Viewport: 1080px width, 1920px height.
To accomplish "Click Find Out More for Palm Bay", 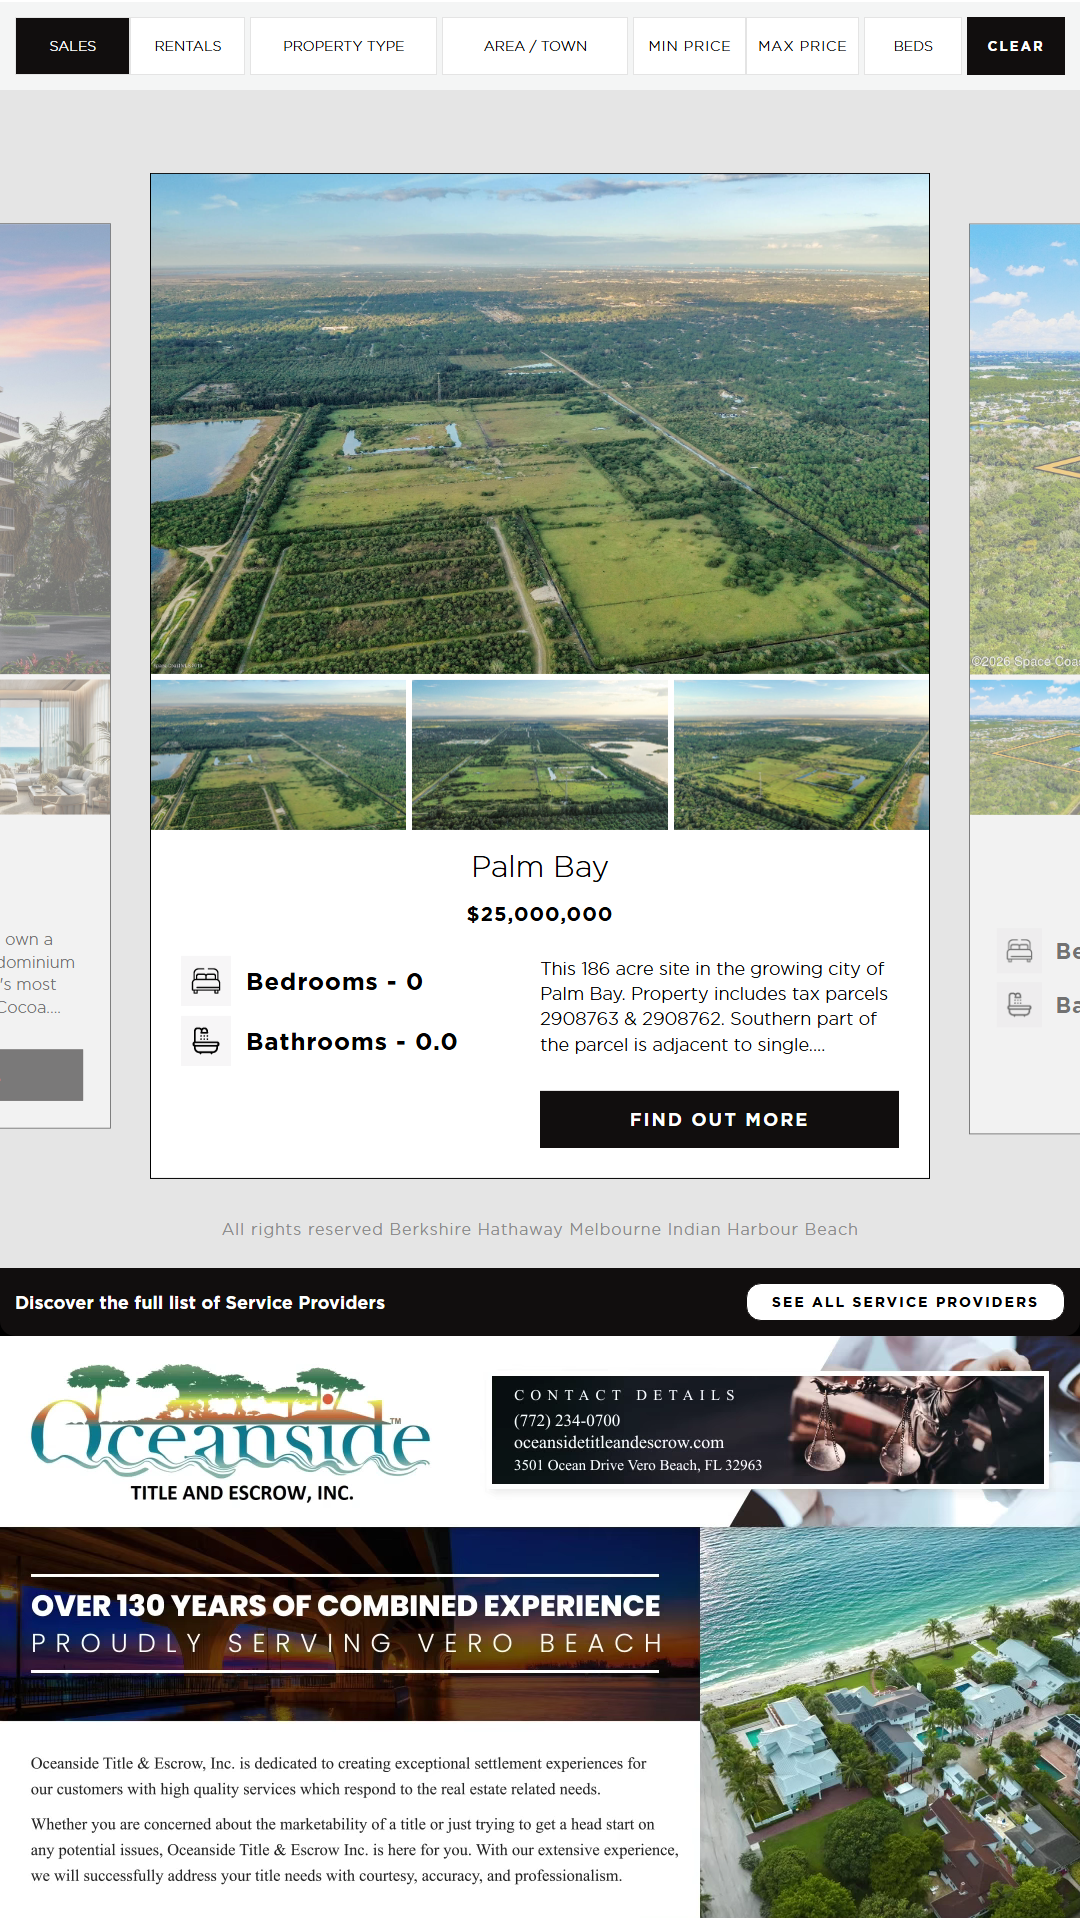I will pyautogui.click(x=719, y=1119).
